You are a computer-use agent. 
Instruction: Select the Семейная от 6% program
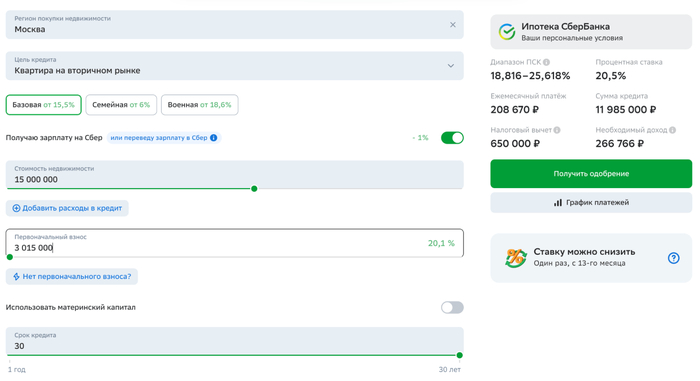121,105
